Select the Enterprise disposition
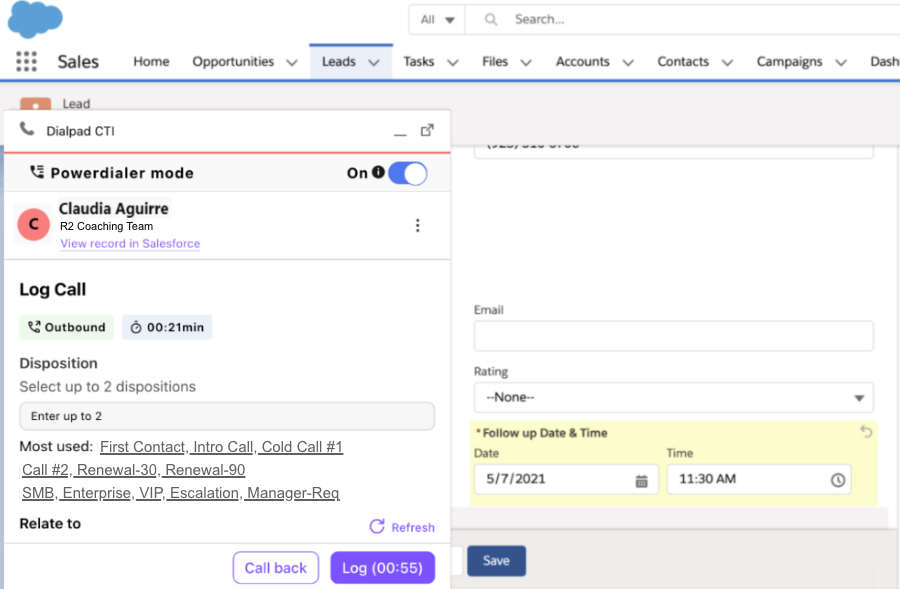The image size is (900, 589). coord(97,493)
